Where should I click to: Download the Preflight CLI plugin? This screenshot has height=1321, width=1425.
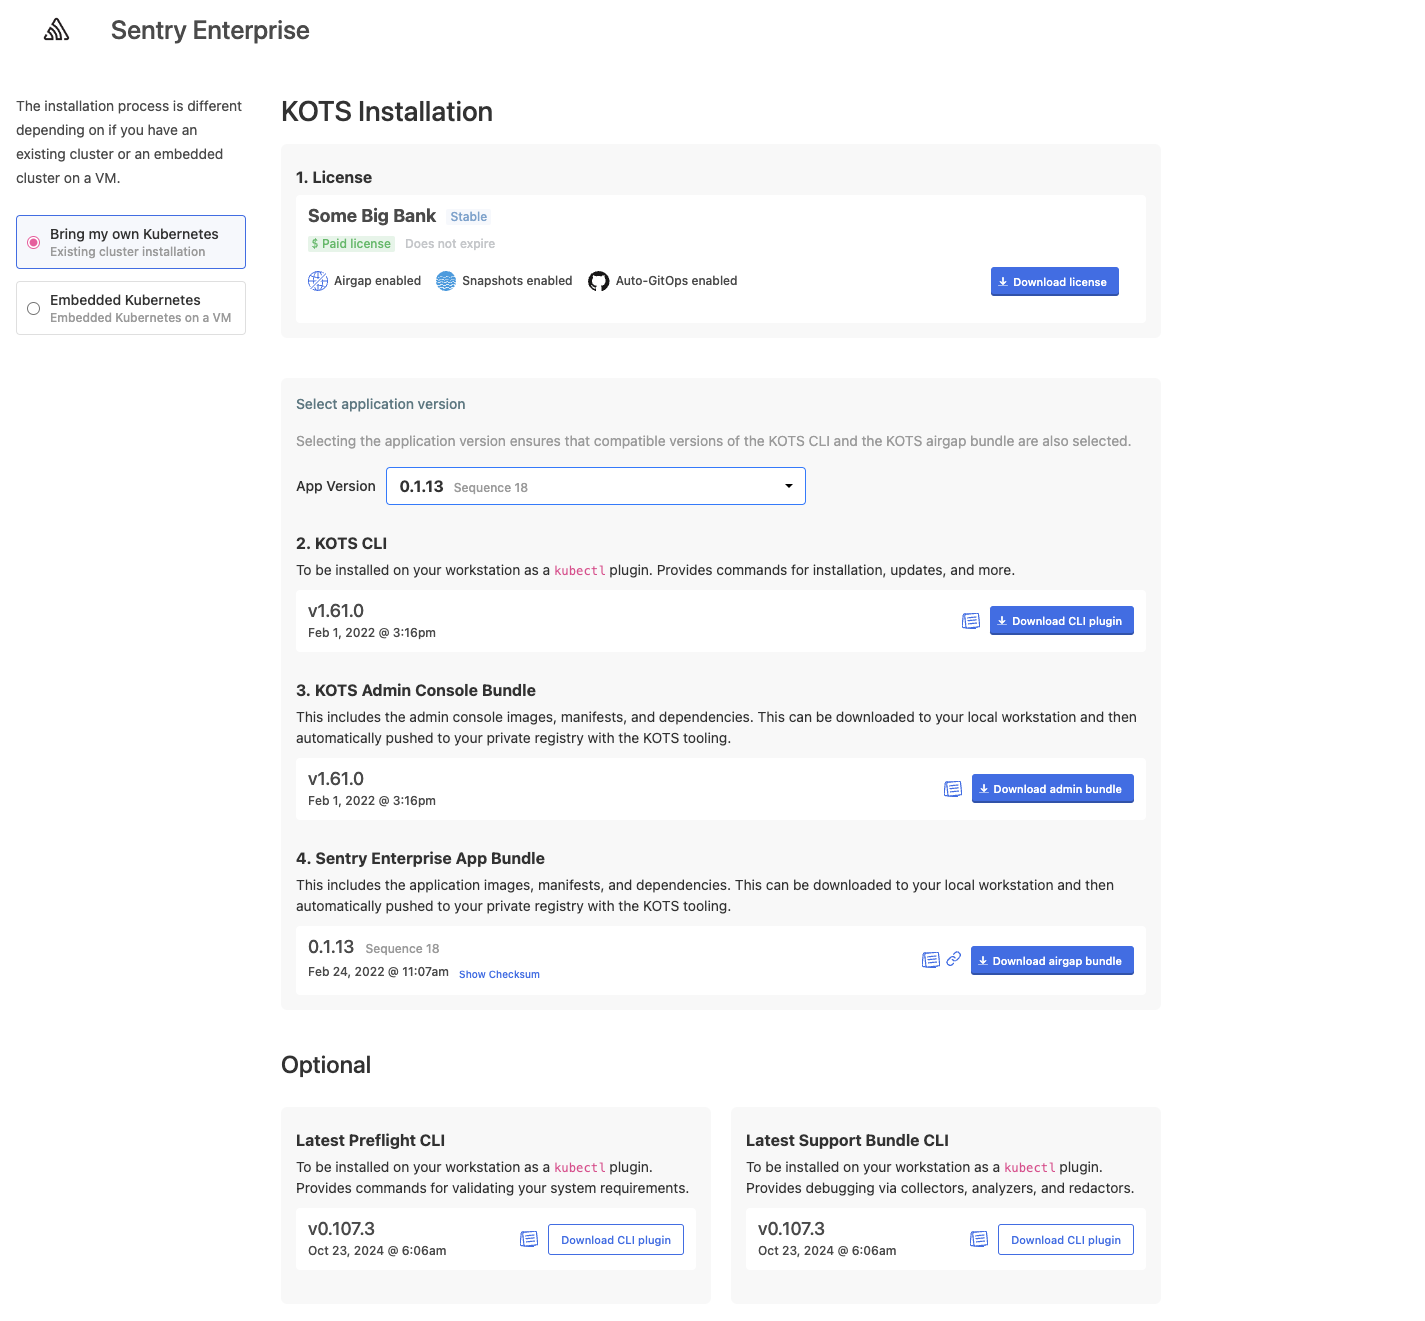click(616, 1240)
